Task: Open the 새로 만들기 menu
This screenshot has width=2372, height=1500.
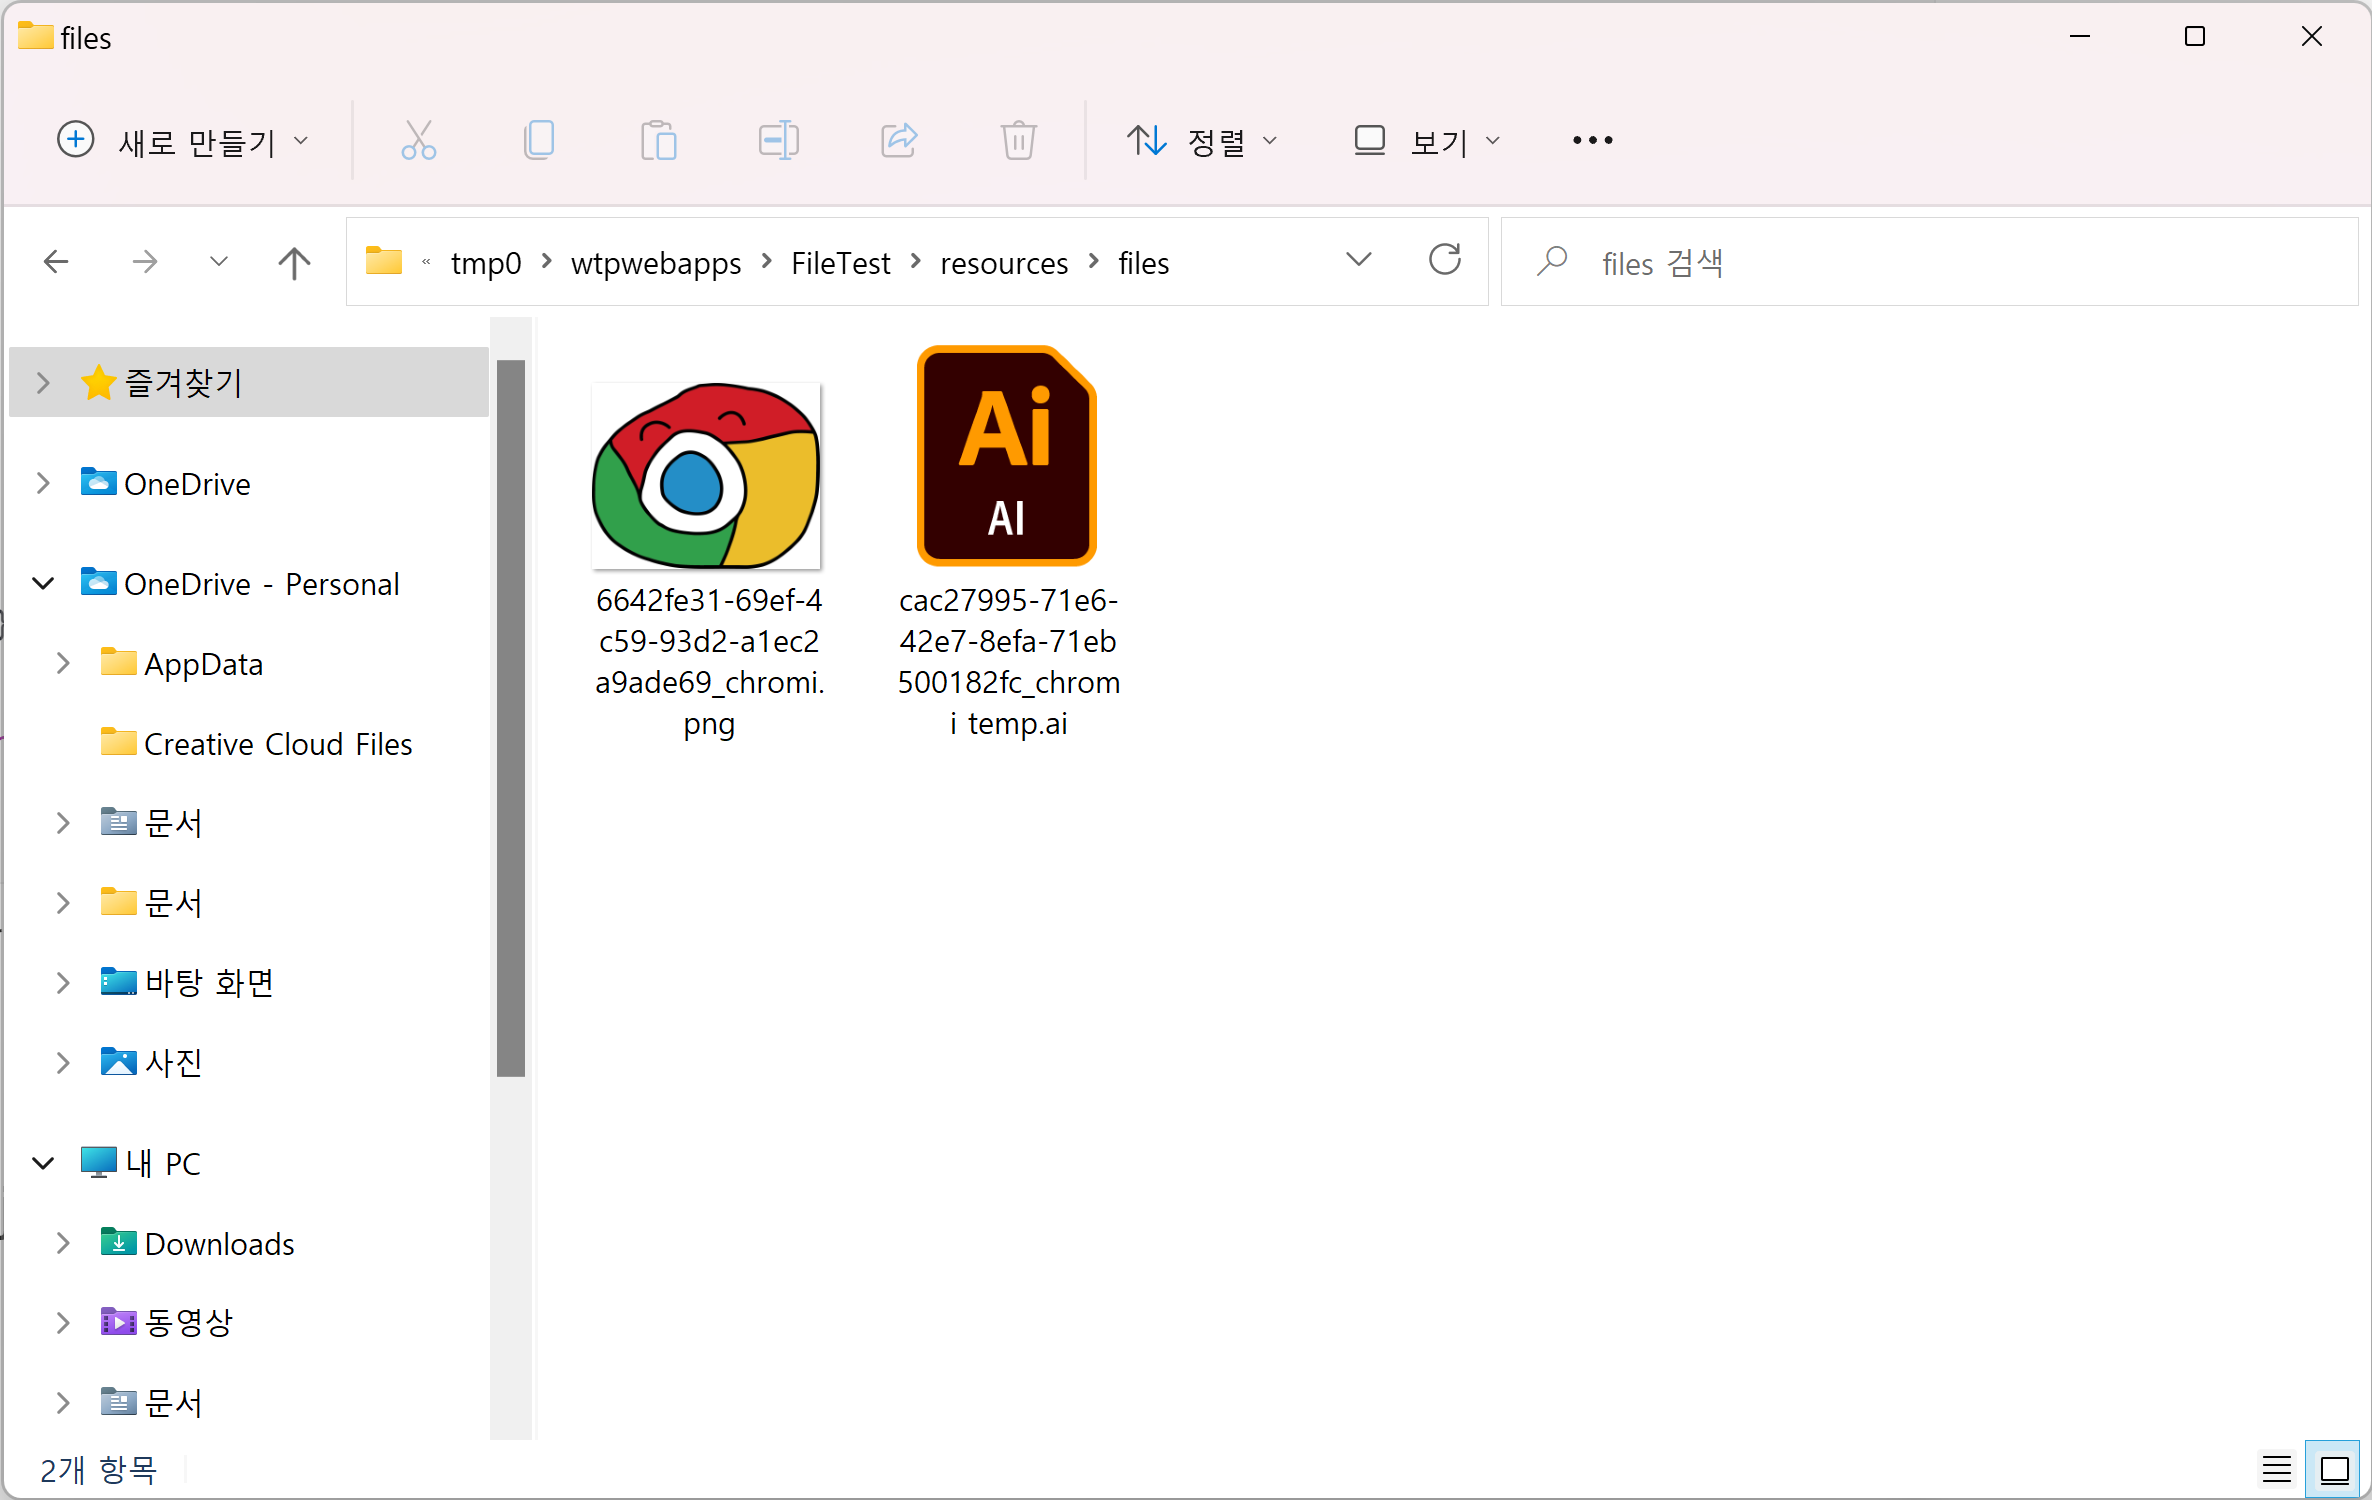Action: 183,140
